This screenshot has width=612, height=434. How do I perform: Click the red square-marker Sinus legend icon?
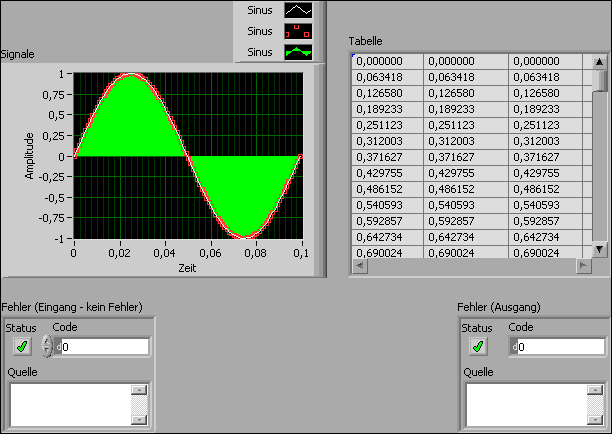[300, 31]
